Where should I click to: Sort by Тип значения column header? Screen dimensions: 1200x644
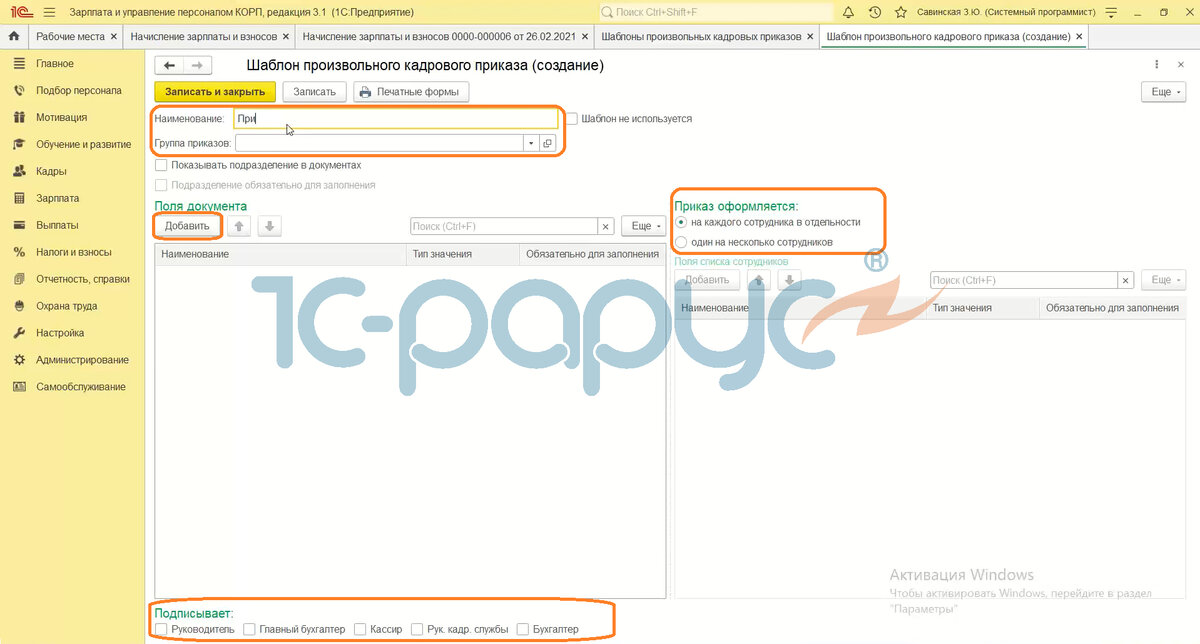(x=463, y=254)
